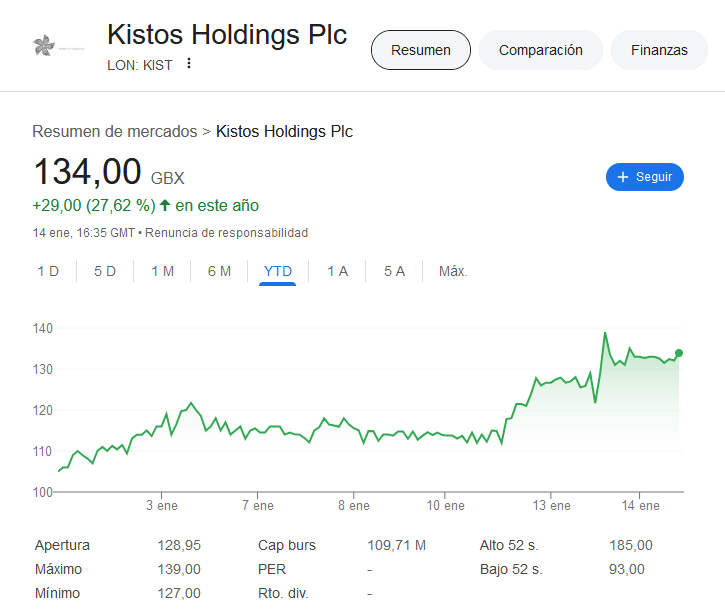The image size is (725, 612).
Task: Follow the stock with the Seguir button
Action: [645, 177]
